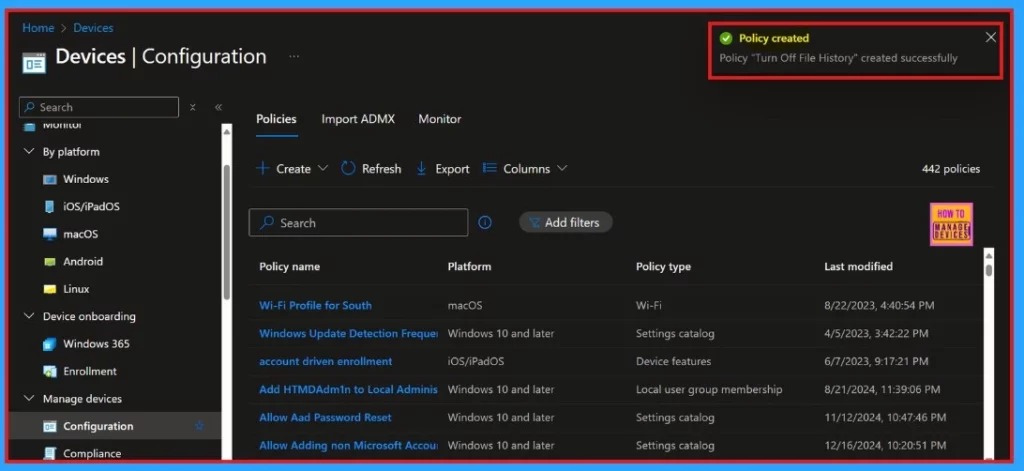Viewport: 1024px width, 471px height.
Task: Click 'Local user group membership' type cell
Action: (709, 389)
